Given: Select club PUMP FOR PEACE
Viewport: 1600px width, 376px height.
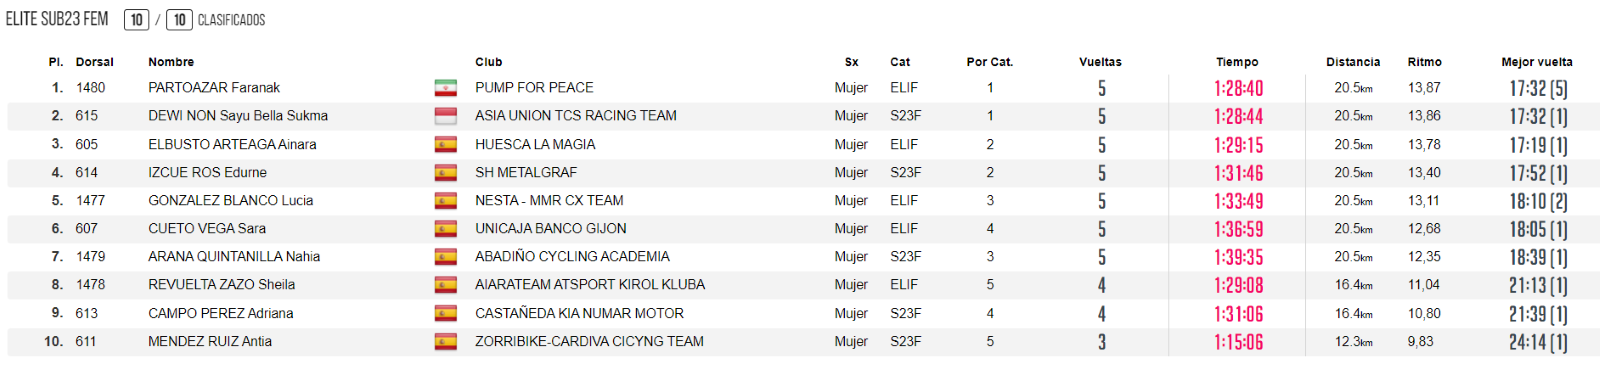Looking at the screenshot, I should click(534, 88).
